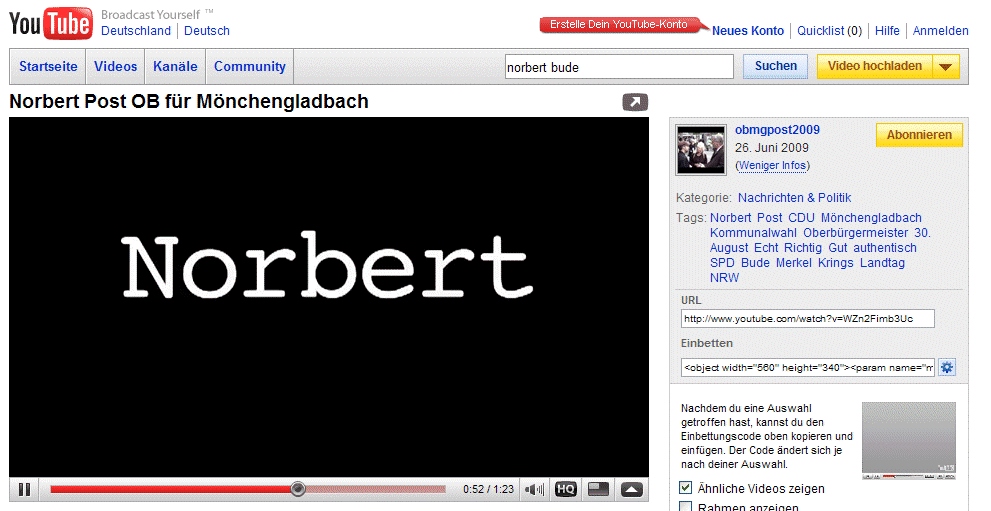Open category Nachrichten & Politik
Image resolution: width=991 pixels, height=511 pixels.
pyautogui.click(x=794, y=198)
